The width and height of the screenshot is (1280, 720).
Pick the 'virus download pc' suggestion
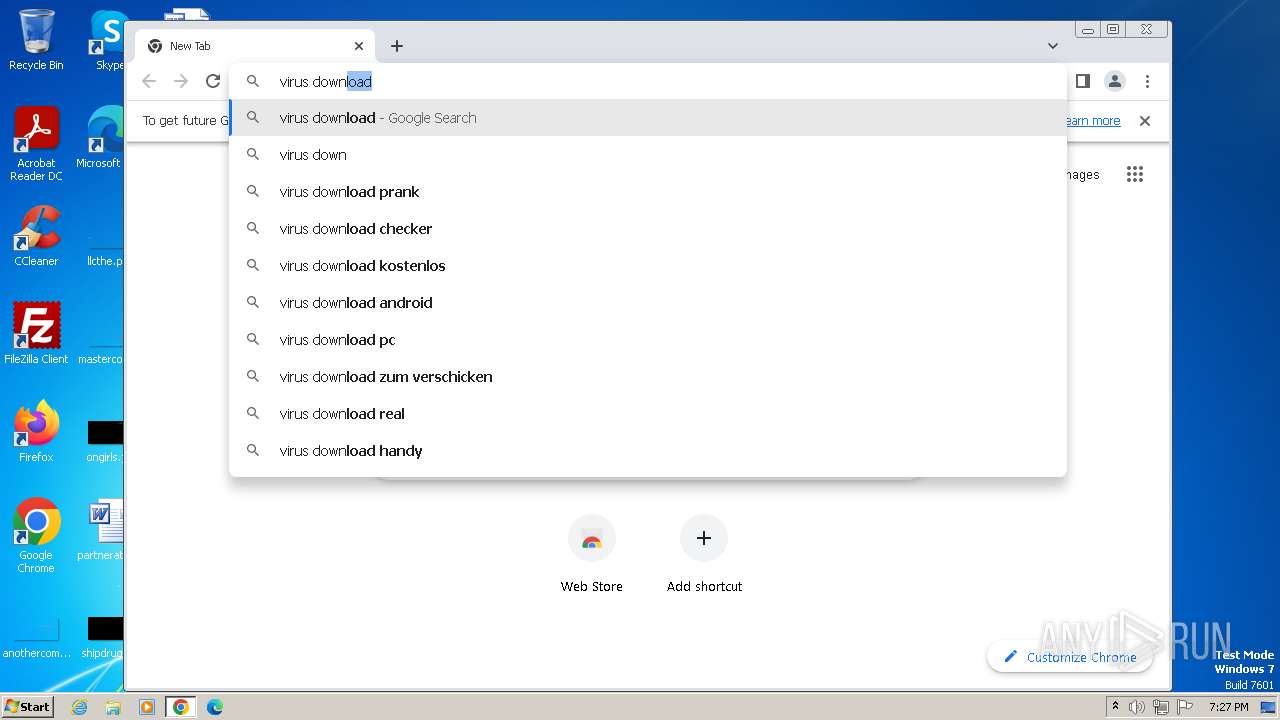(648, 340)
